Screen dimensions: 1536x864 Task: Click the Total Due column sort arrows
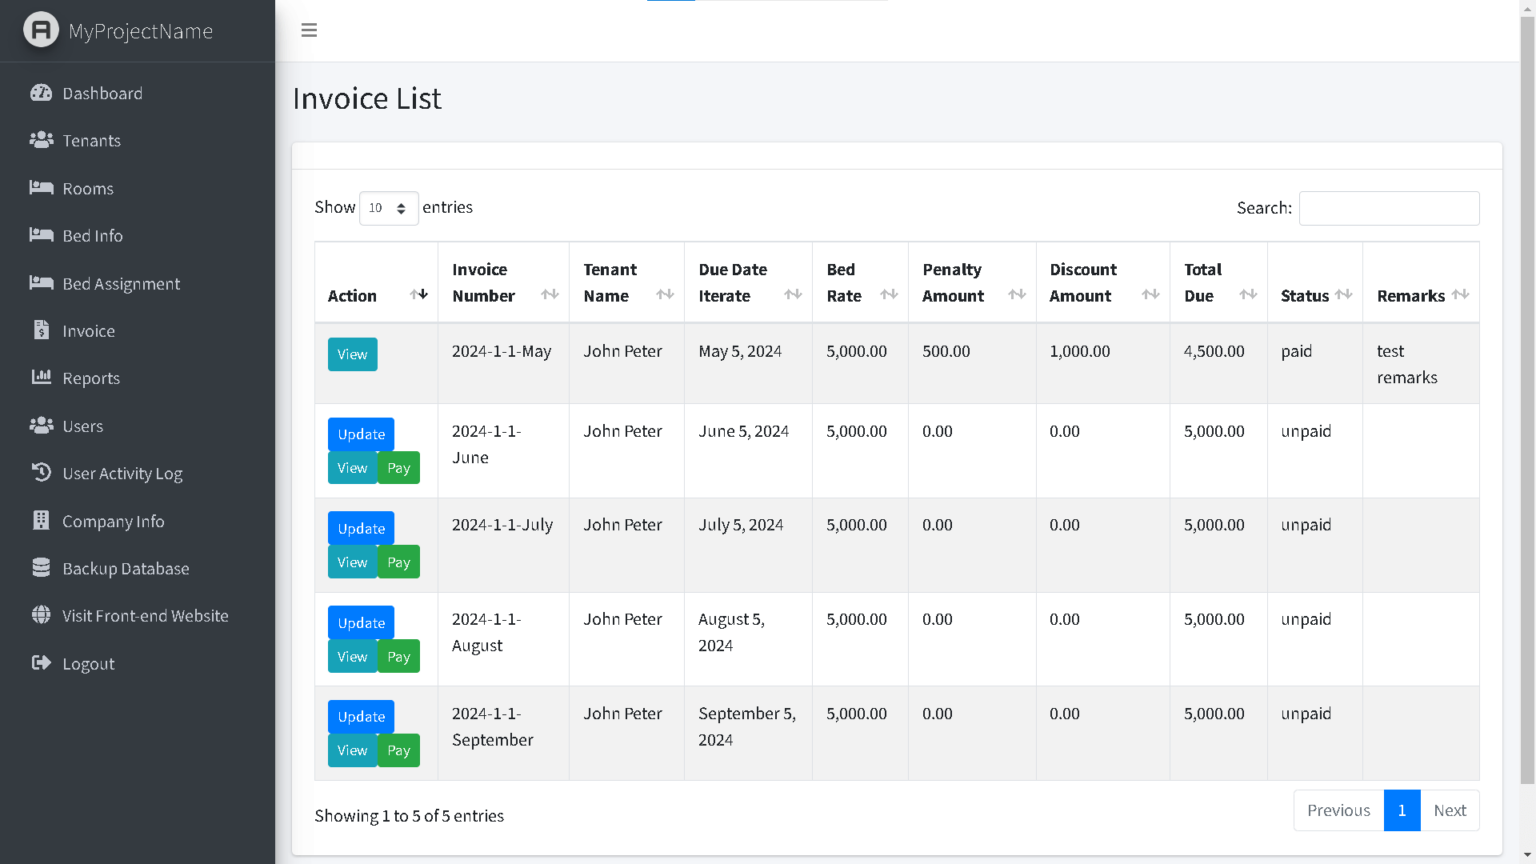coord(1248,296)
